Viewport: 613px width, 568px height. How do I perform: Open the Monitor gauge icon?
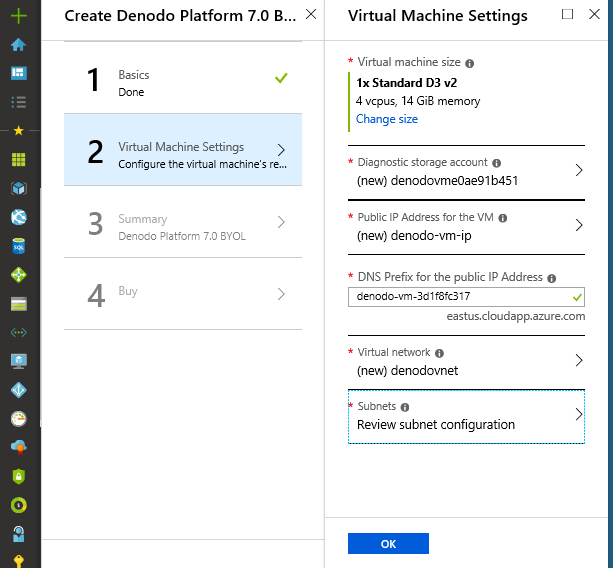(18, 419)
